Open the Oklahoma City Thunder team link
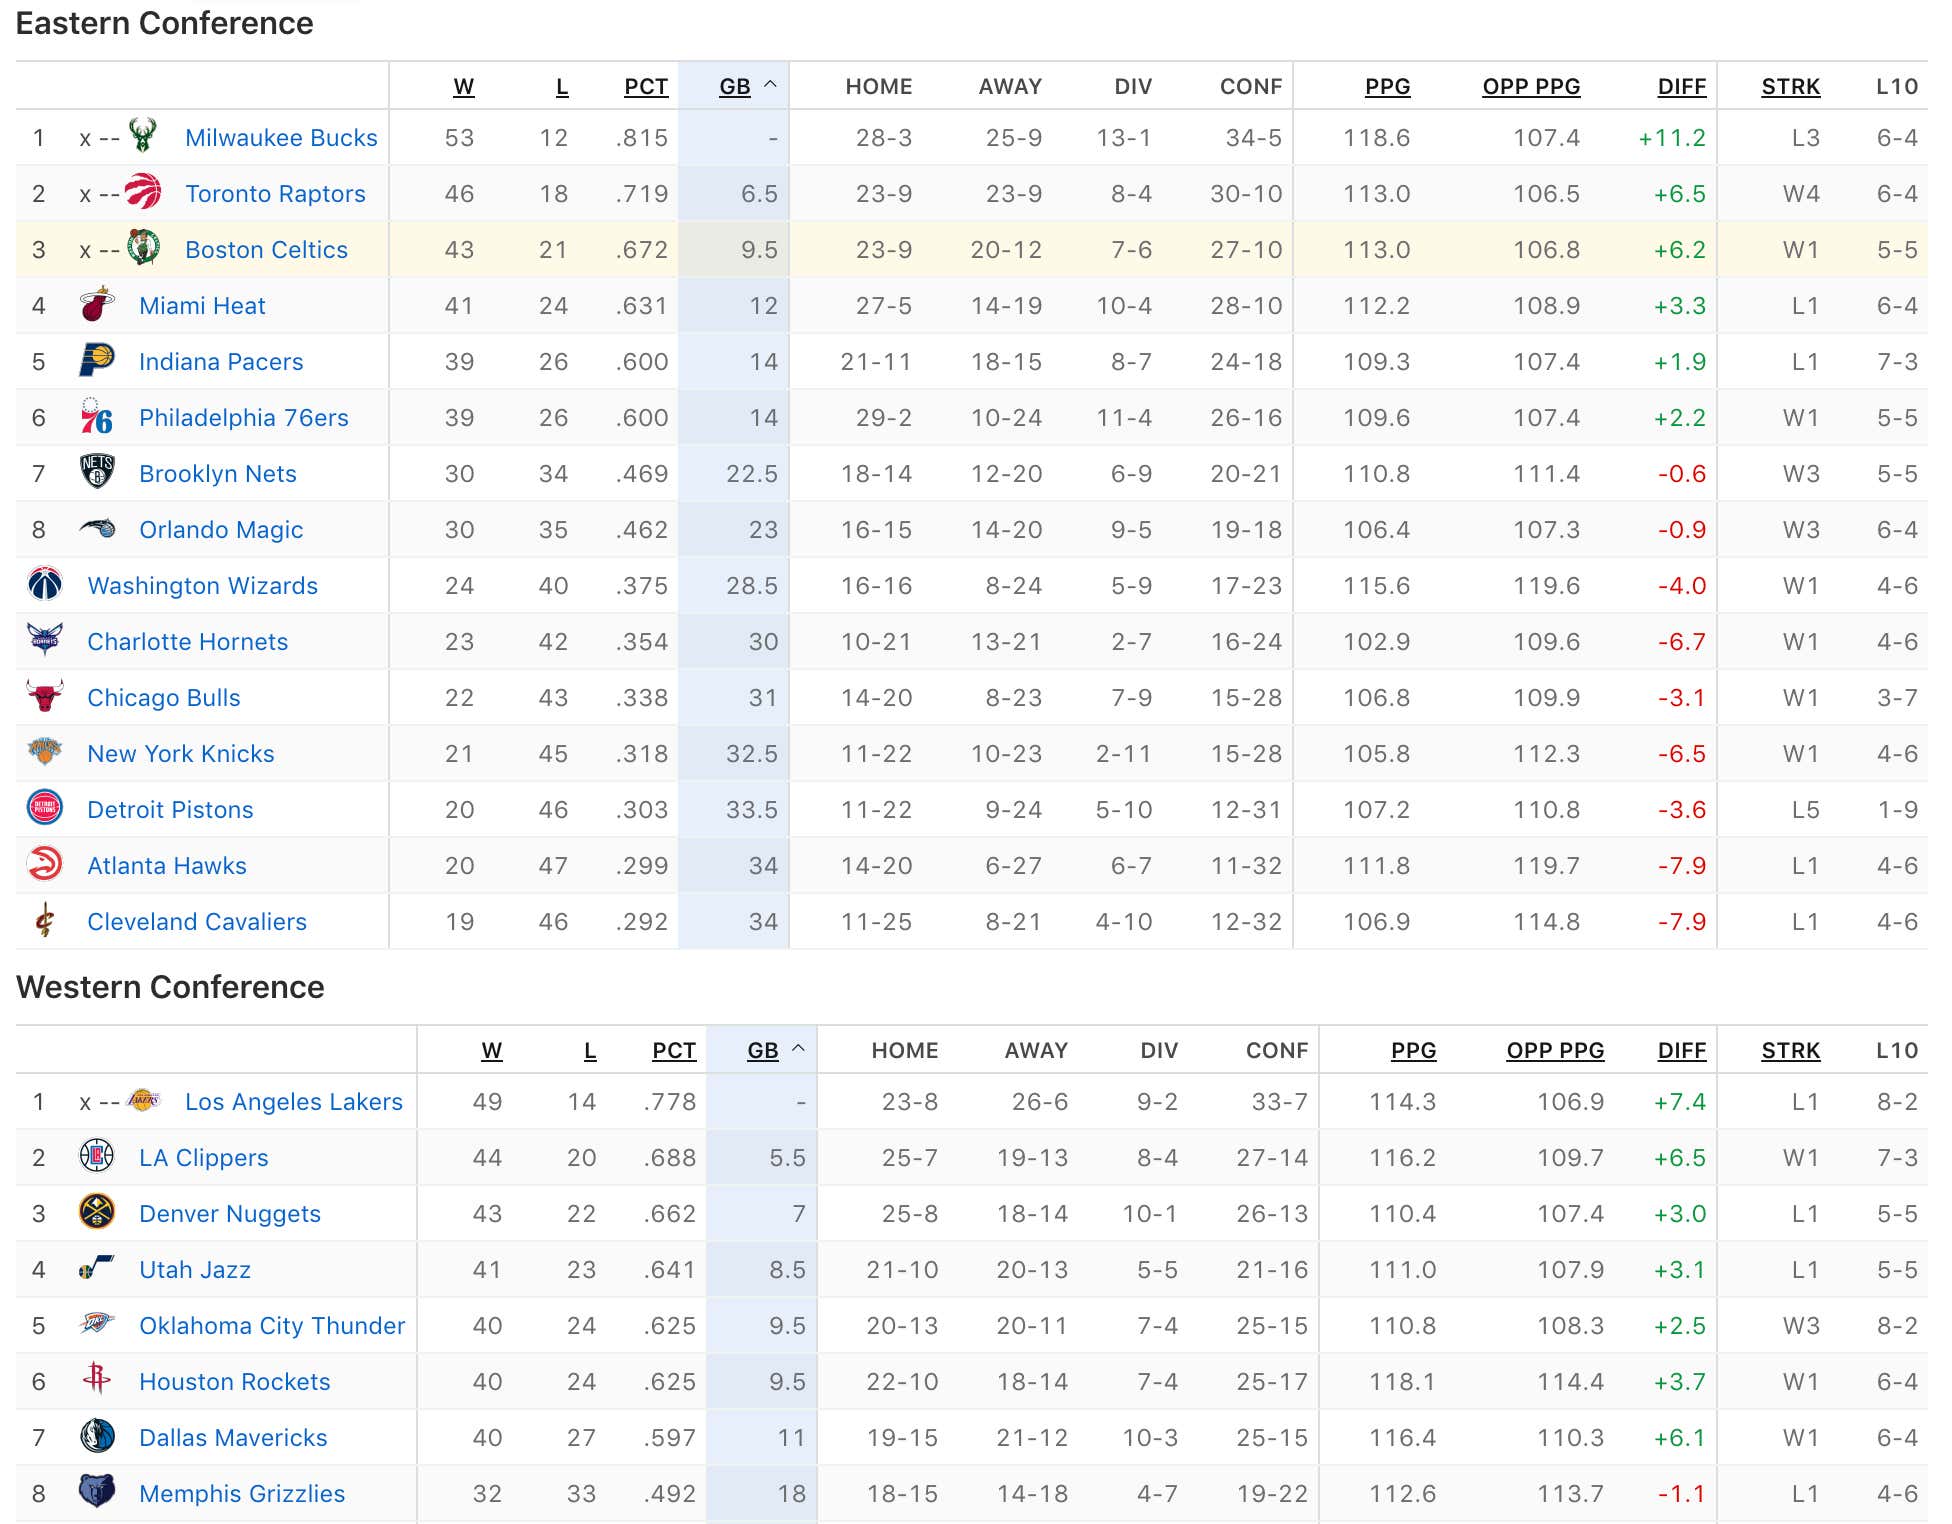 tap(272, 1326)
